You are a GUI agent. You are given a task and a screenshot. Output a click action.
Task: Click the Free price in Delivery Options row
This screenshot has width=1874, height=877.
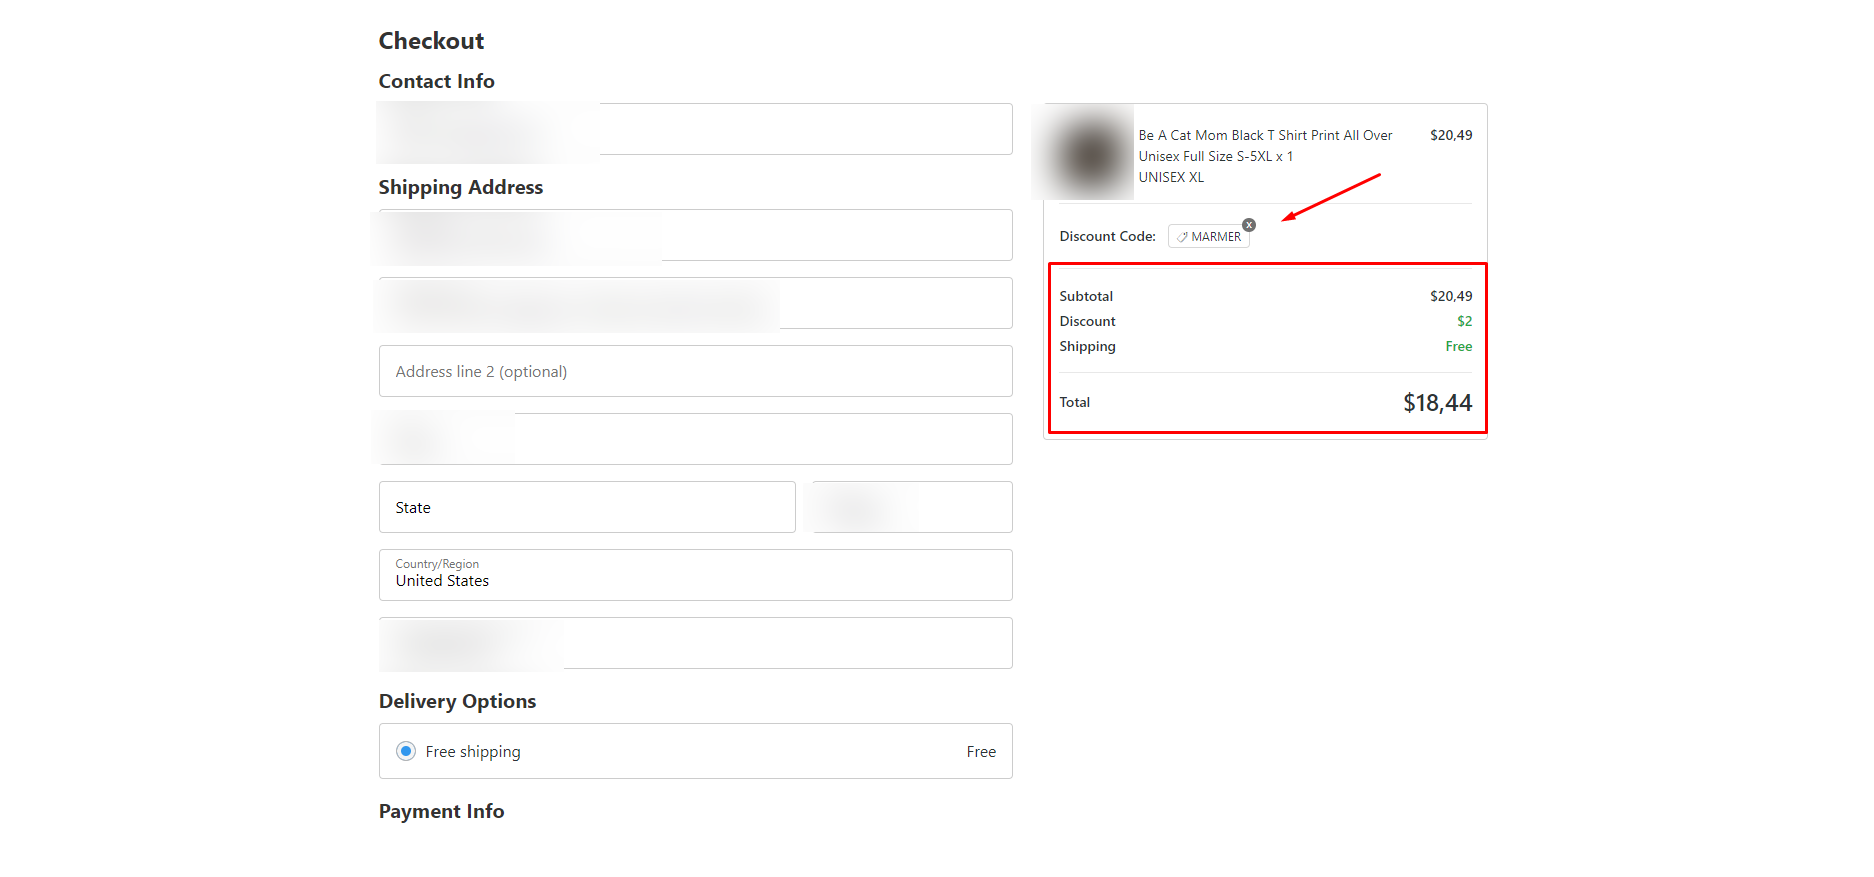pyautogui.click(x=981, y=752)
